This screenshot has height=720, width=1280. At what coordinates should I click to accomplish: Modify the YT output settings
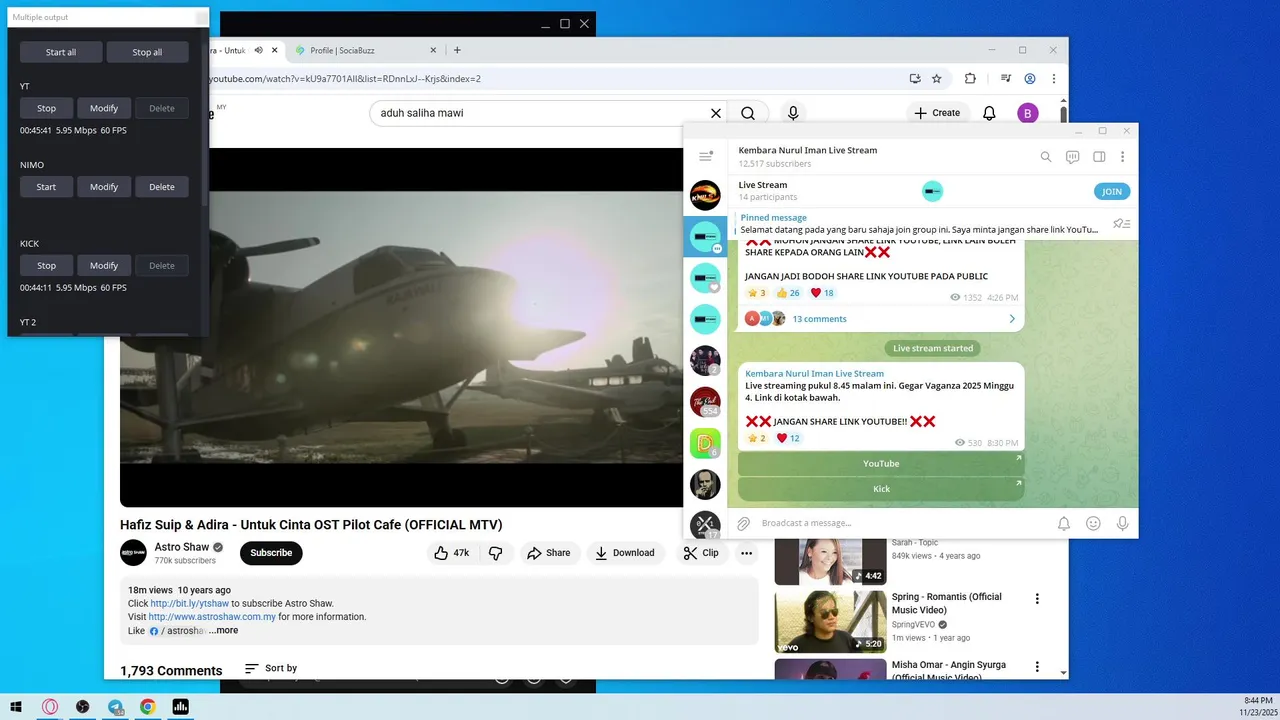click(x=104, y=108)
